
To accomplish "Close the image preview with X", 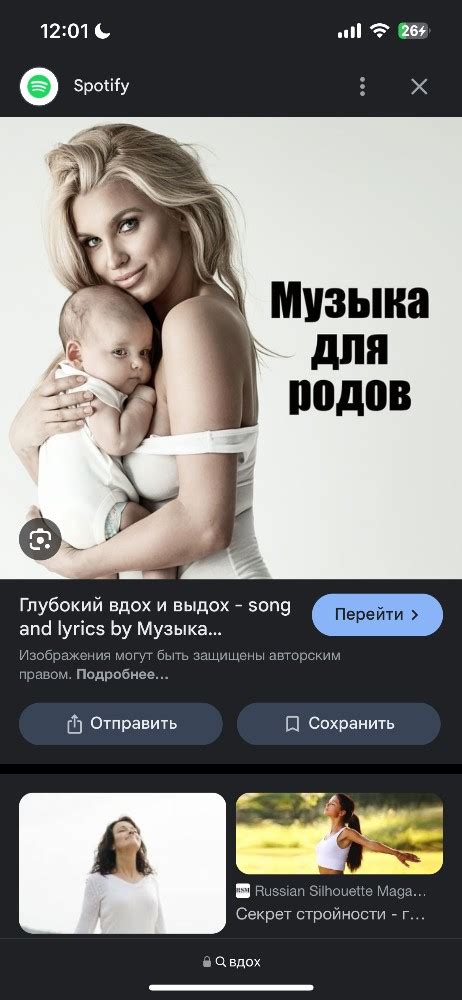I will click(419, 87).
